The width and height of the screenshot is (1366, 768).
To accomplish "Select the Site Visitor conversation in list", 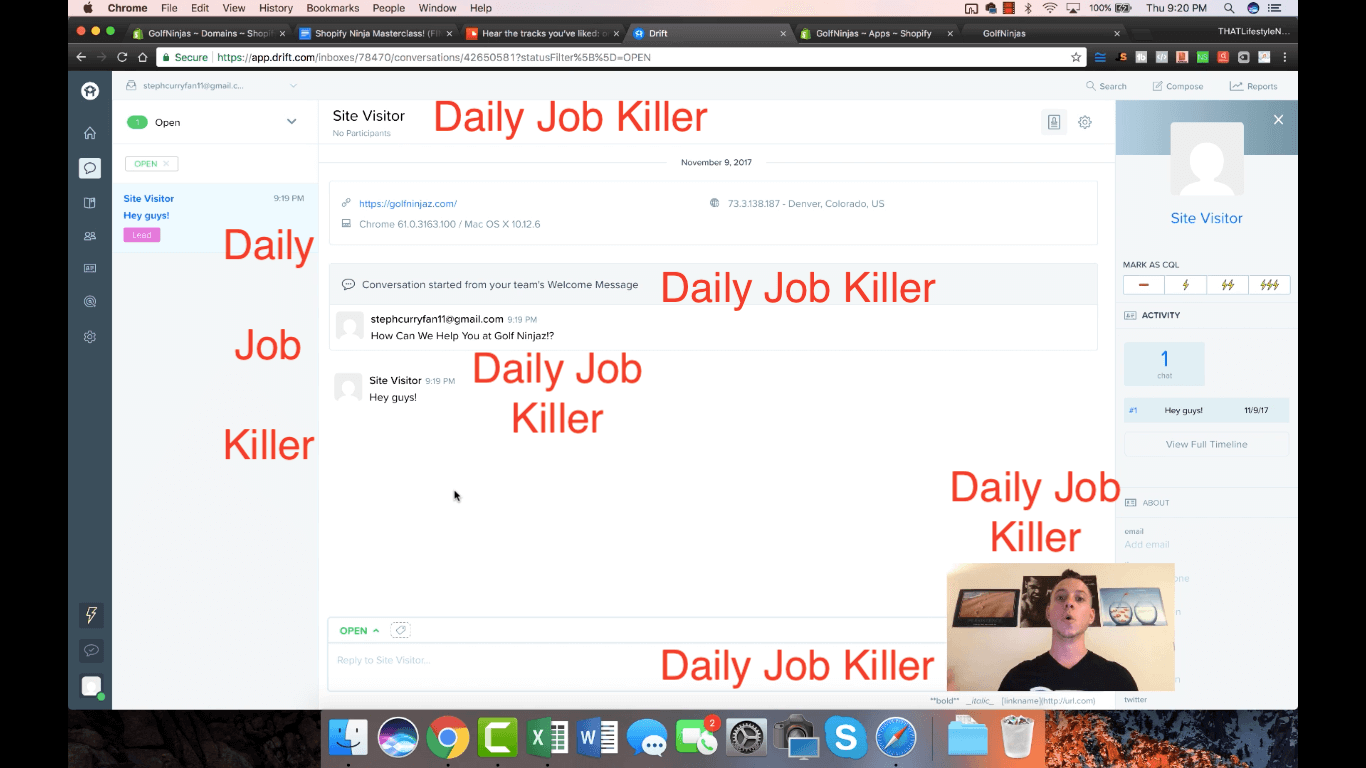I will [215, 217].
